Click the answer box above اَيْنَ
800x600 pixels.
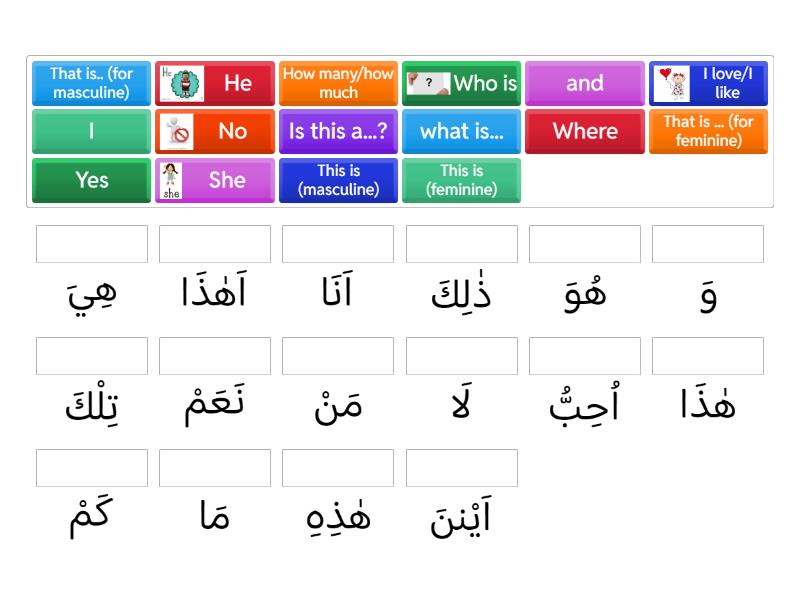[x=461, y=466]
